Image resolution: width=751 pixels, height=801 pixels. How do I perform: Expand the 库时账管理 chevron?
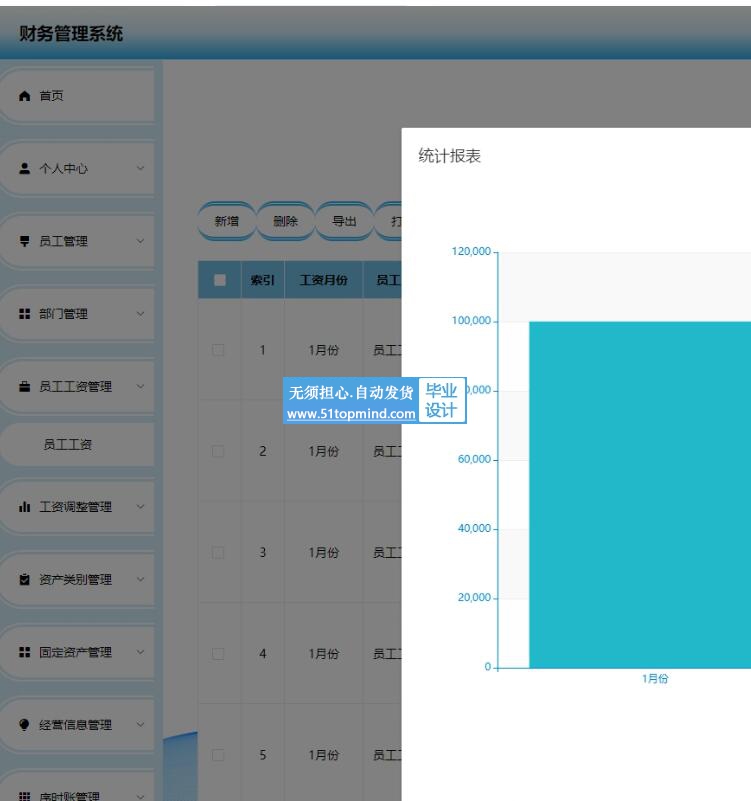(140, 796)
